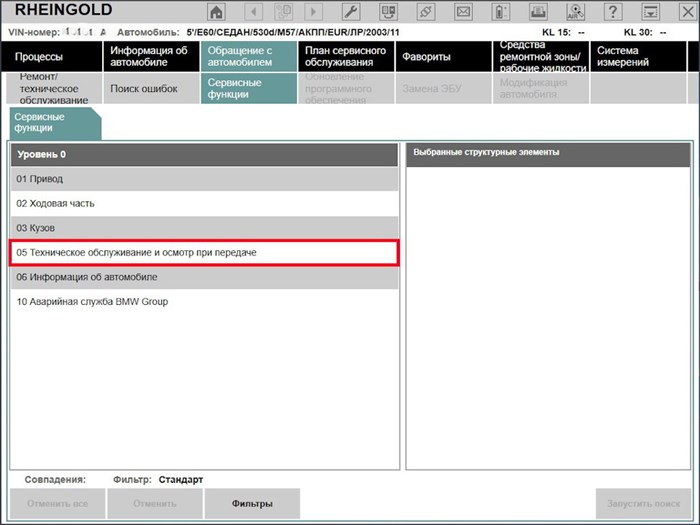This screenshot has width=700, height=525.
Task: Open the printer icon in toolbar
Action: [539, 12]
